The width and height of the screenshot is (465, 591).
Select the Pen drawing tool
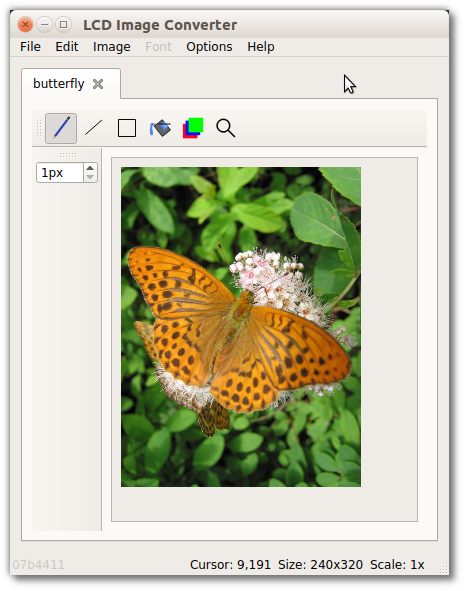pyautogui.click(x=61, y=128)
